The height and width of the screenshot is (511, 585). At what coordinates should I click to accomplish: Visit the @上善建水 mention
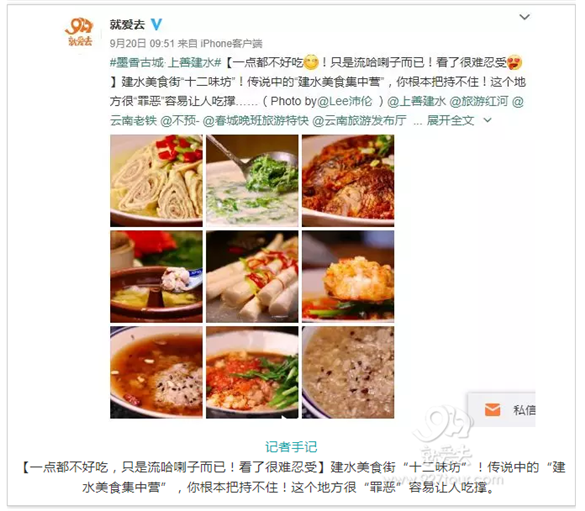point(416,101)
